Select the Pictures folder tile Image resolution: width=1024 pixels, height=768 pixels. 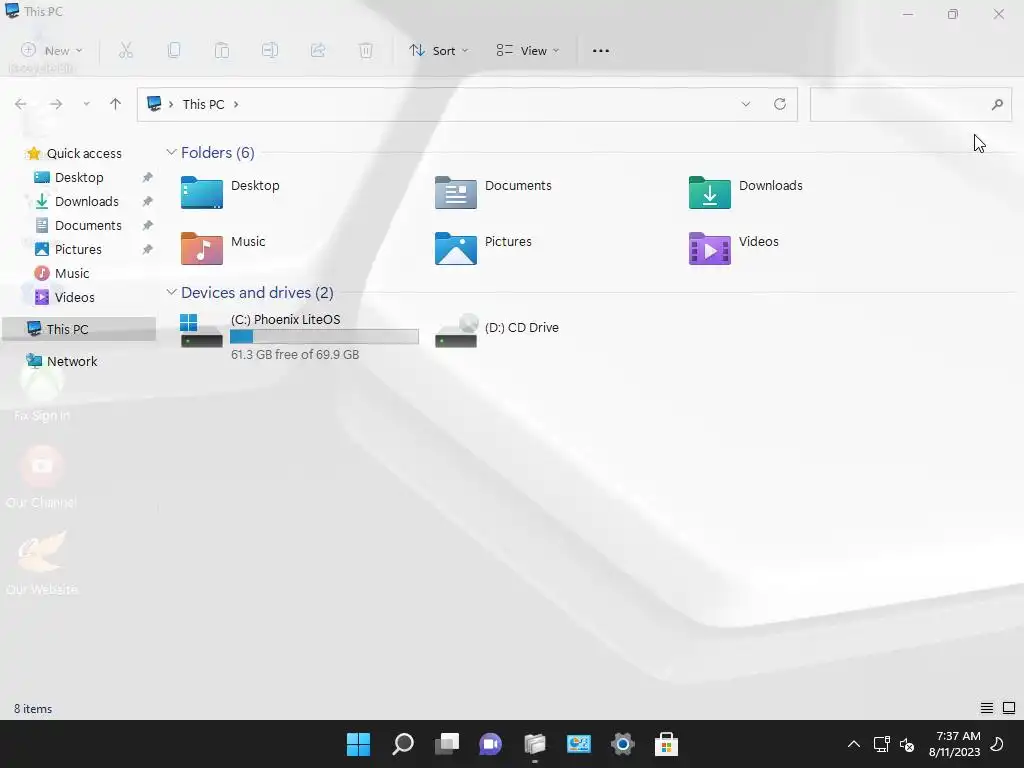(483, 248)
